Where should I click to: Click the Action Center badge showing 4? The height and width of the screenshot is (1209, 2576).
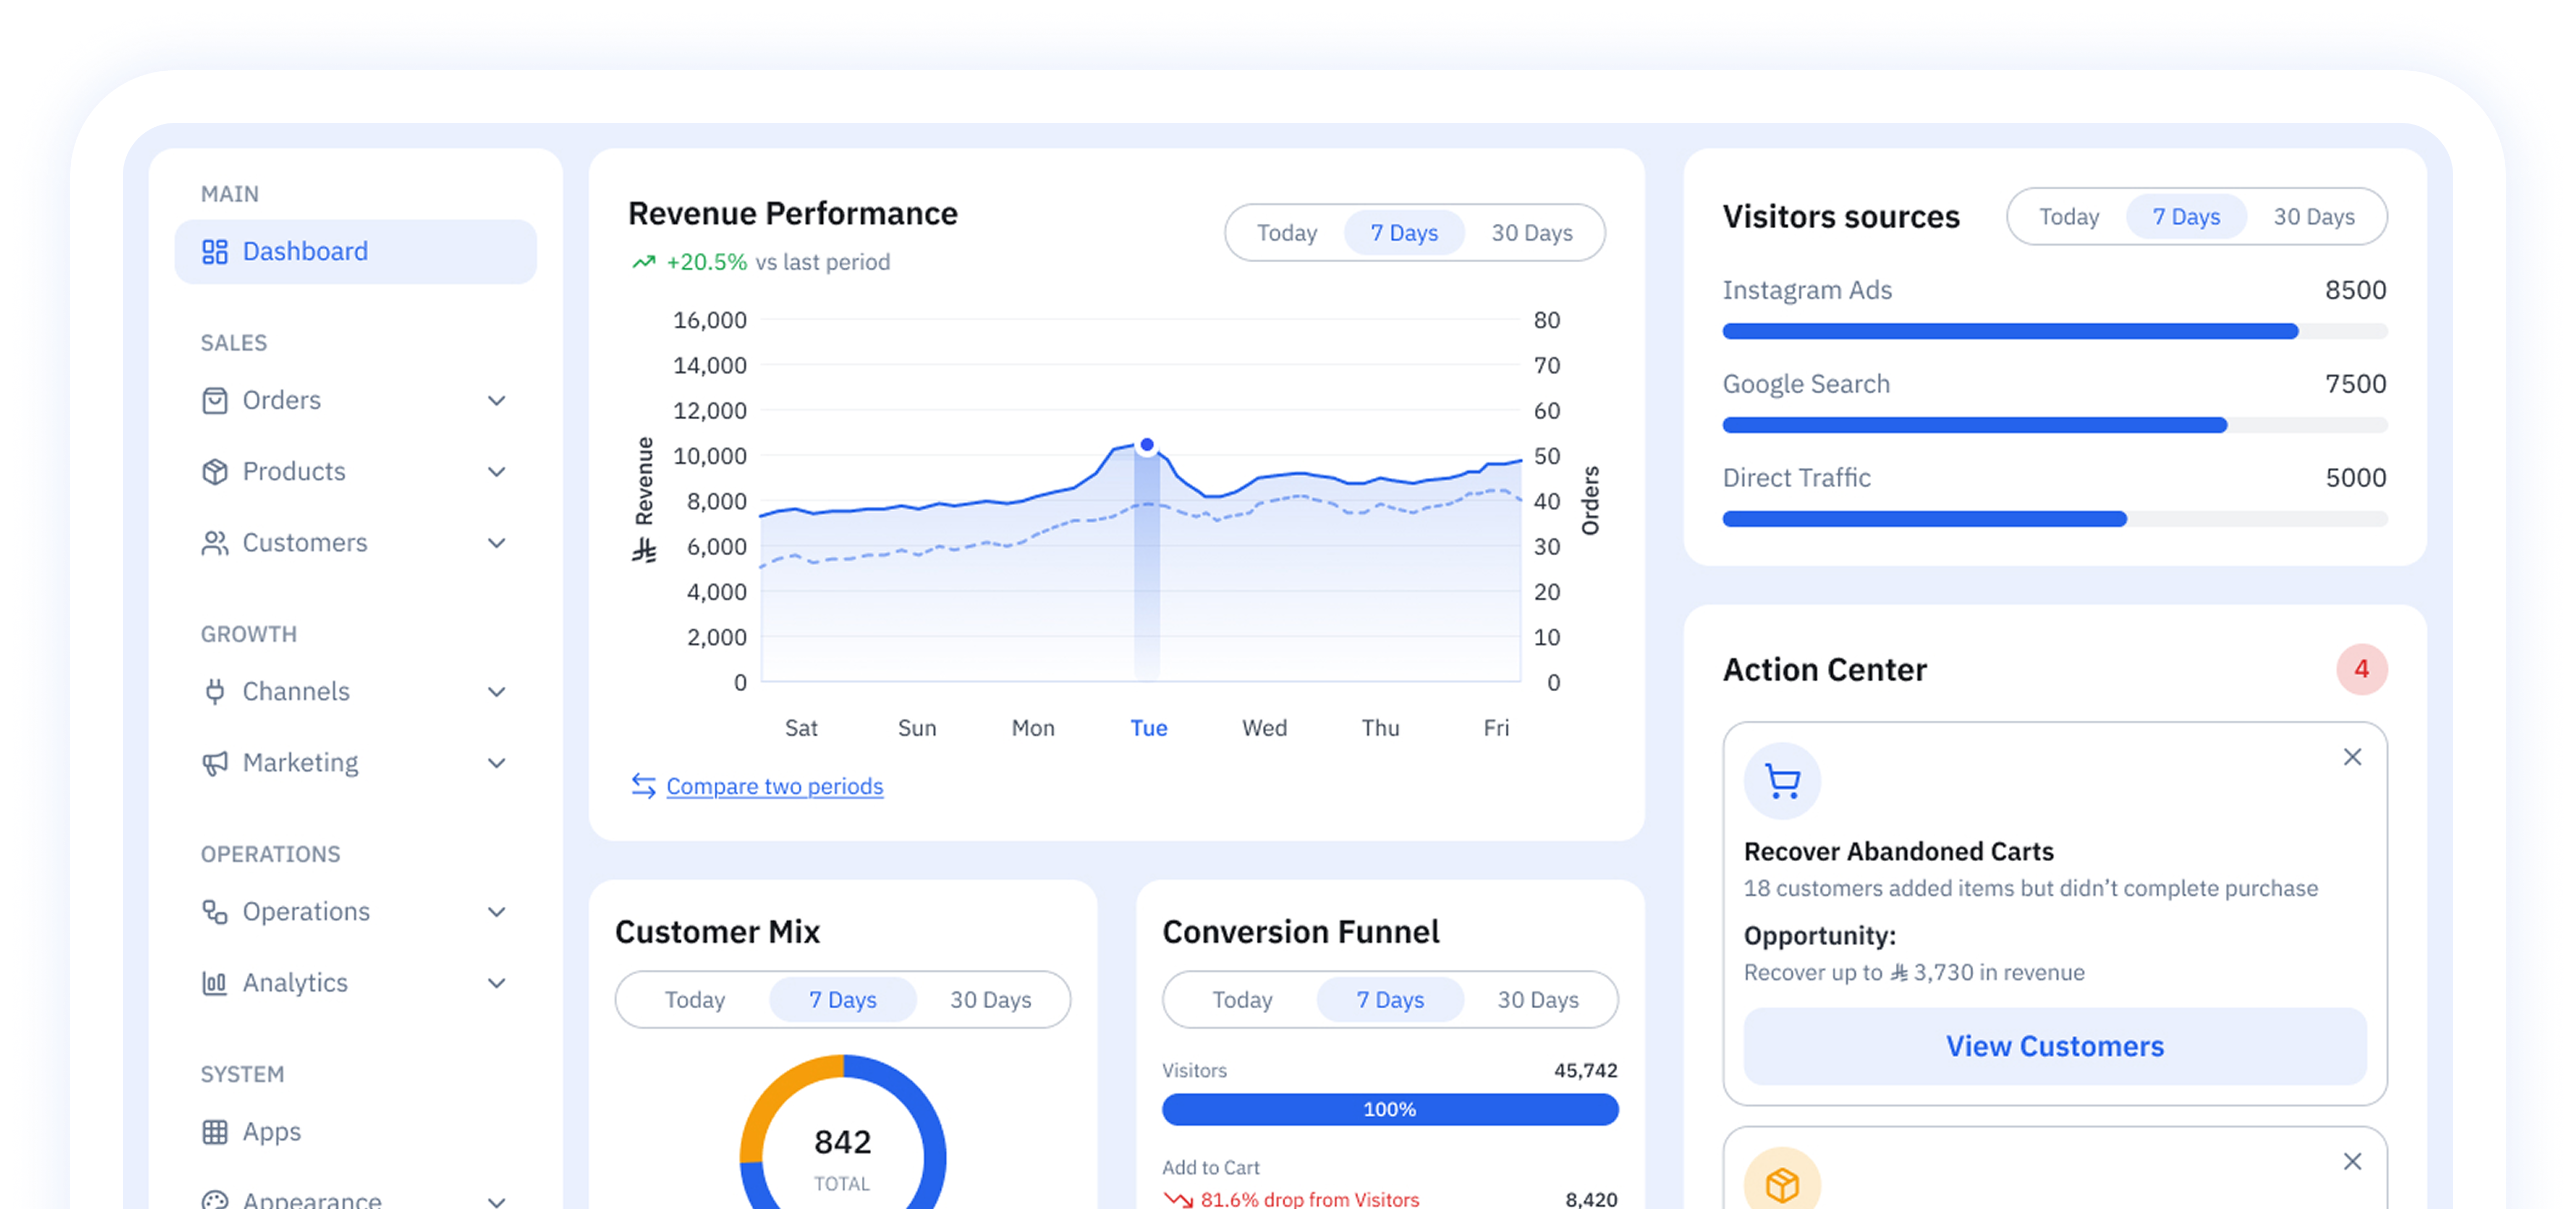(2361, 669)
